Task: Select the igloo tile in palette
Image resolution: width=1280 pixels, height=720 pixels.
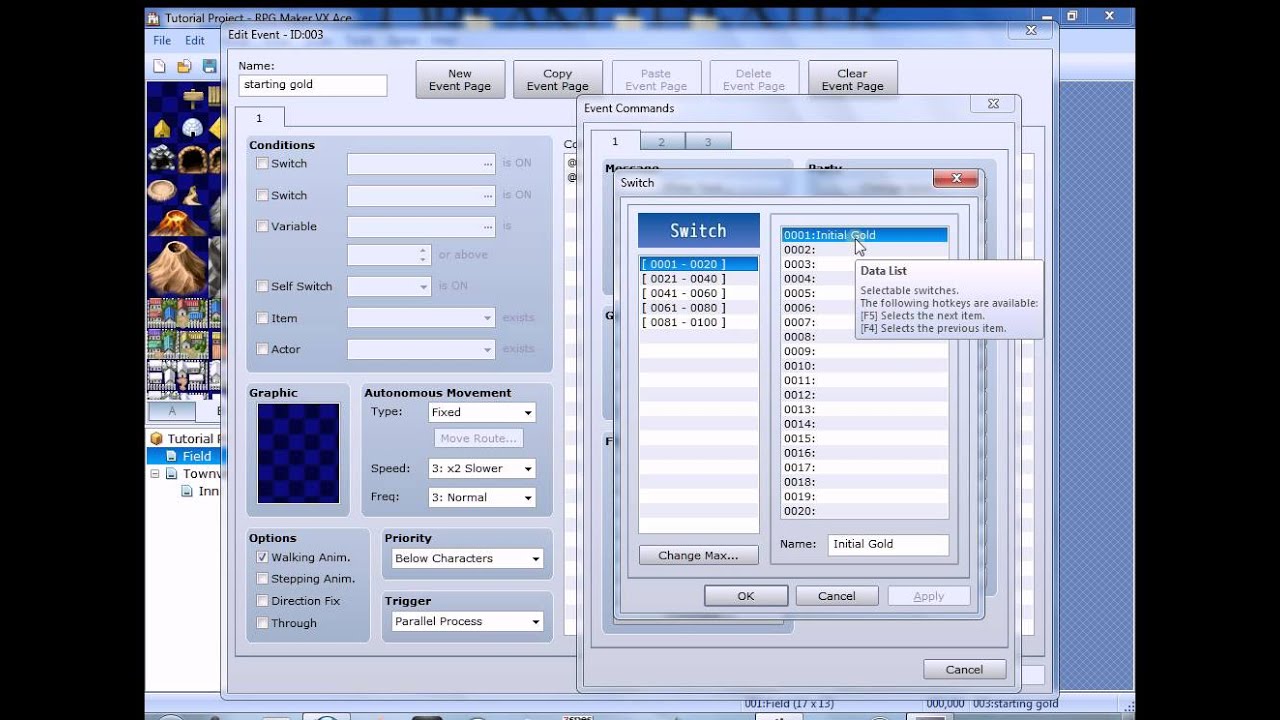Action: coord(193,128)
